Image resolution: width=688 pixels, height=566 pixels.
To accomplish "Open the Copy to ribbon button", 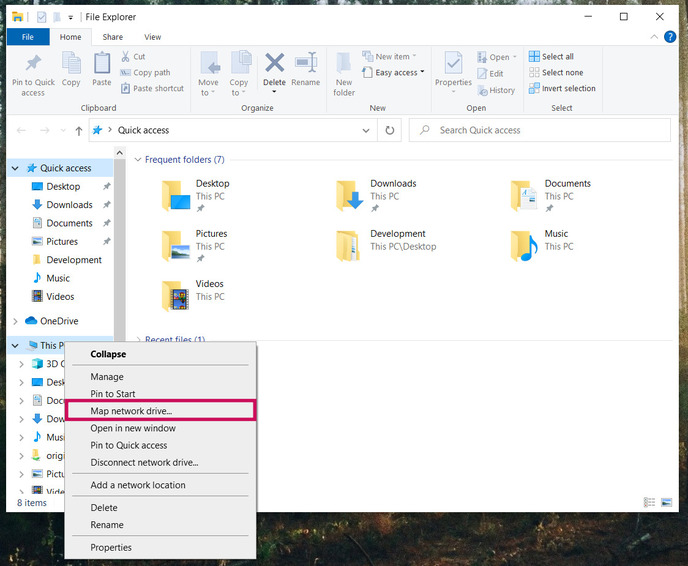I will click(x=239, y=74).
